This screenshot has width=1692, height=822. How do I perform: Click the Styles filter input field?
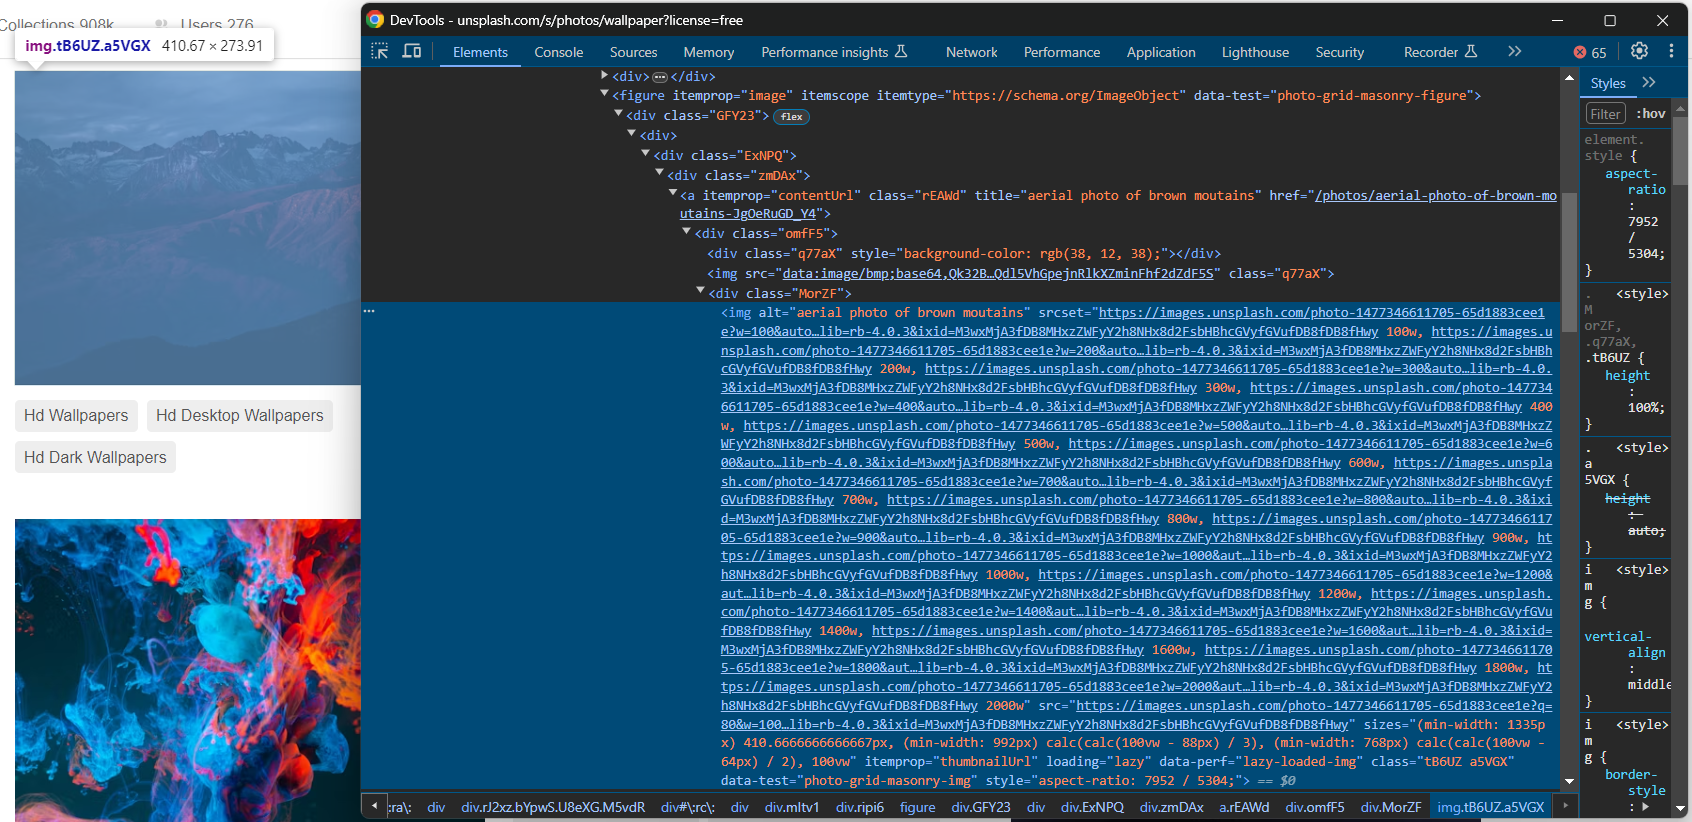pyautogui.click(x=1605, y=114)
